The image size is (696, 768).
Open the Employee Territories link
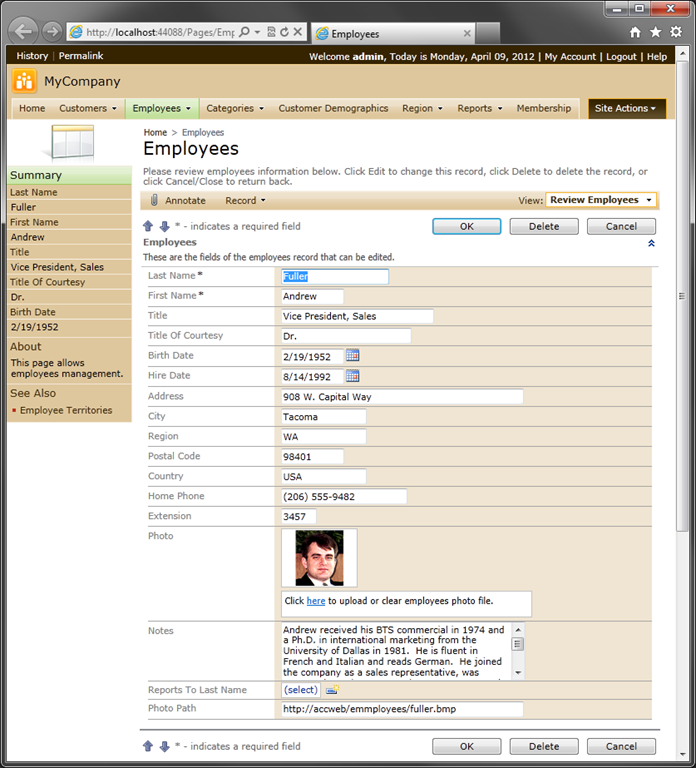click(66, 410)
